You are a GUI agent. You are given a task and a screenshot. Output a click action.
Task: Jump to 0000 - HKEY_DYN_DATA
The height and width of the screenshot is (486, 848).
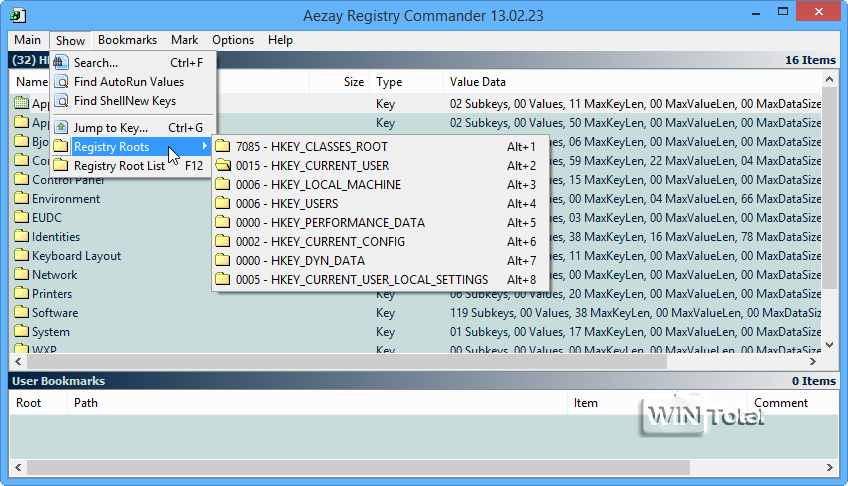pyautogui.click(x=380, y=261)
